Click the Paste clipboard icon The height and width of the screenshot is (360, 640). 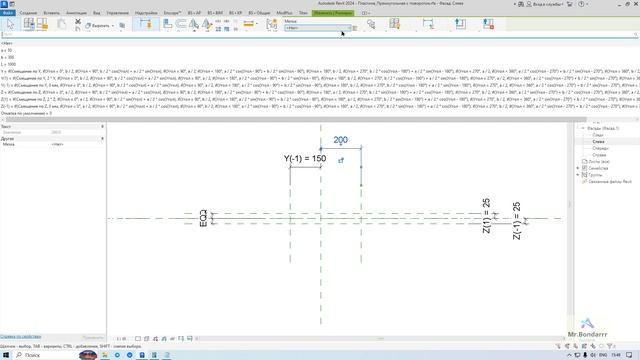click(61, 24)
